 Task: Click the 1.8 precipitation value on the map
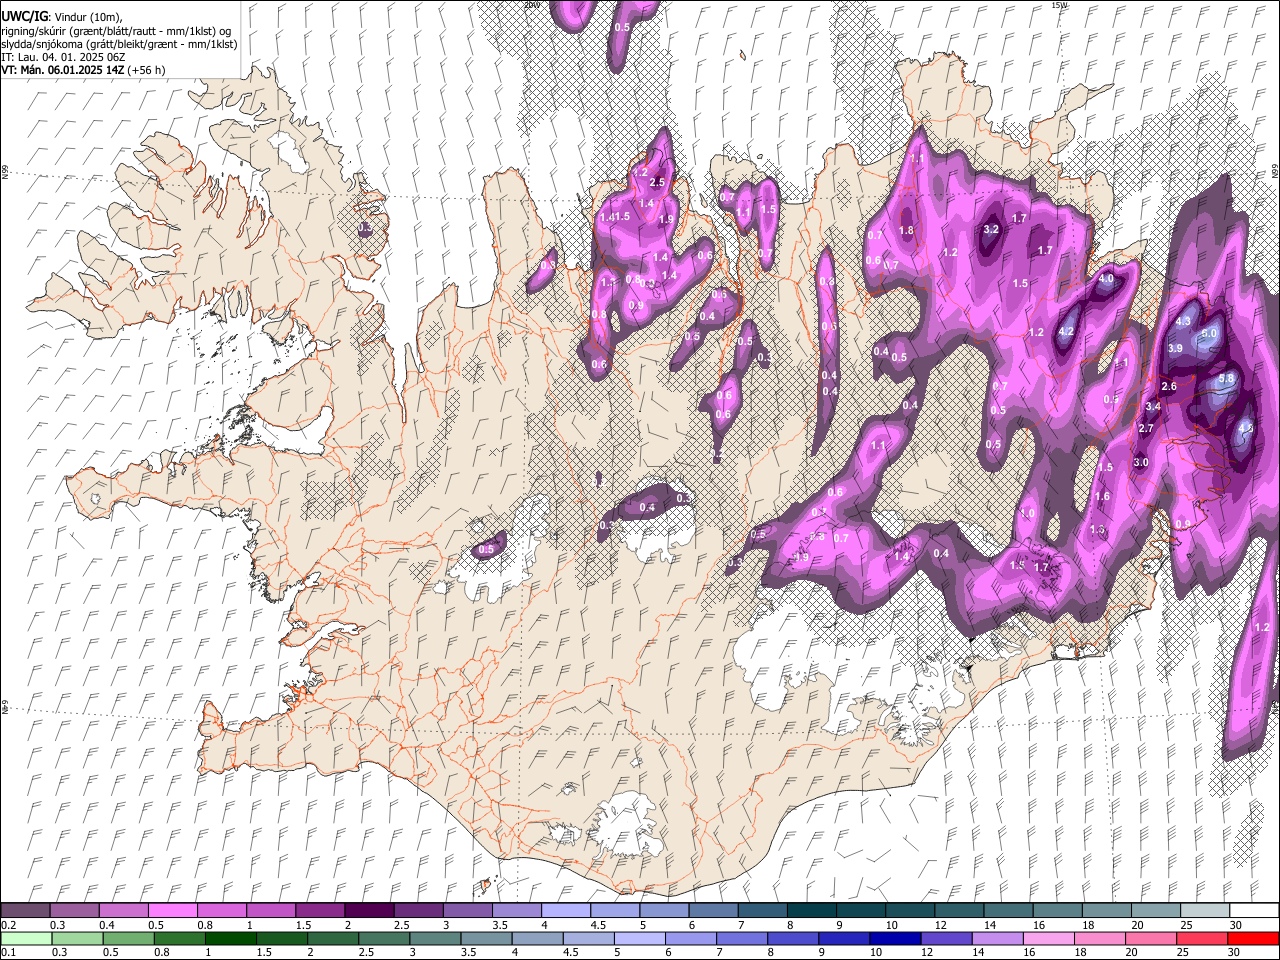[906, 230]
